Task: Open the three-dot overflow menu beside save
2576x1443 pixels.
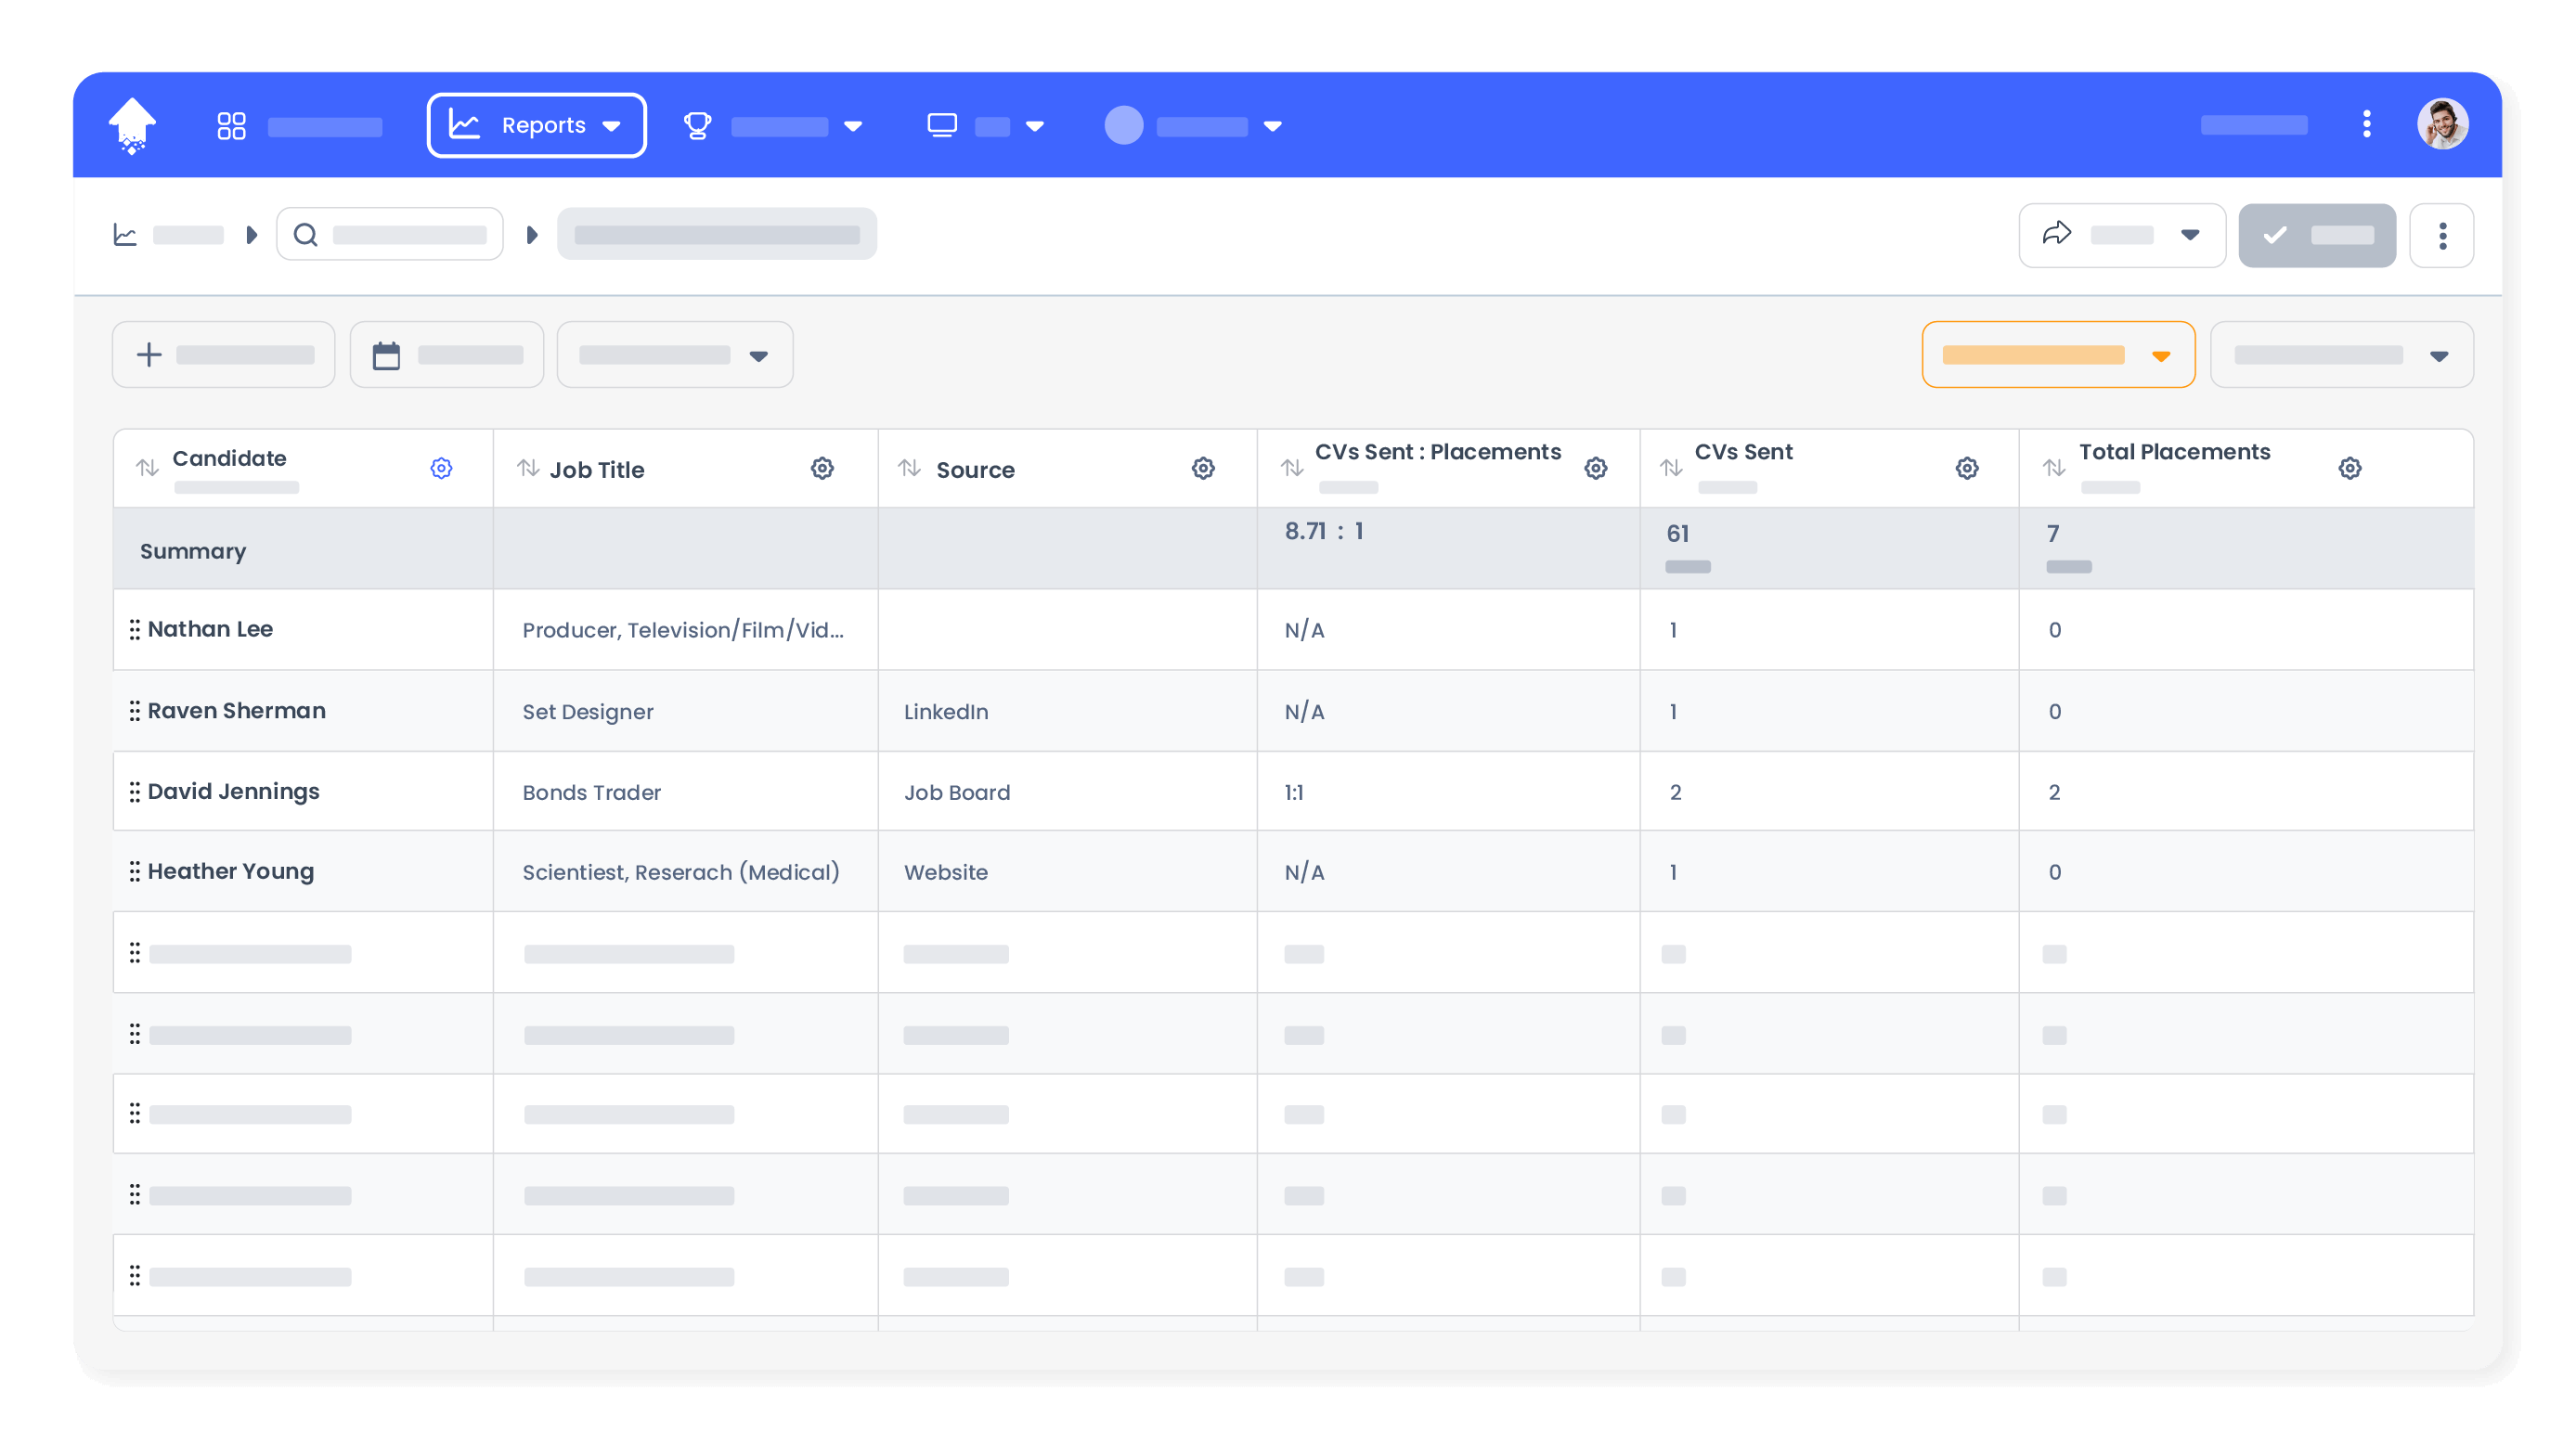Action: [2443, 235]
